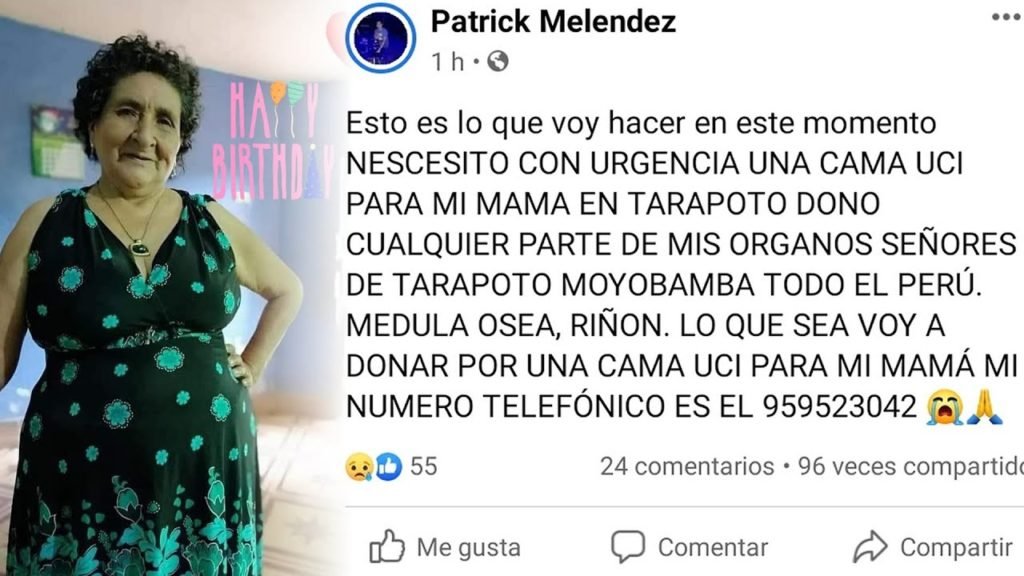The height and width of the screenshot is (576, 1024).
Task: Click the crying emoji in post text
Action: [x=944, y=407]
